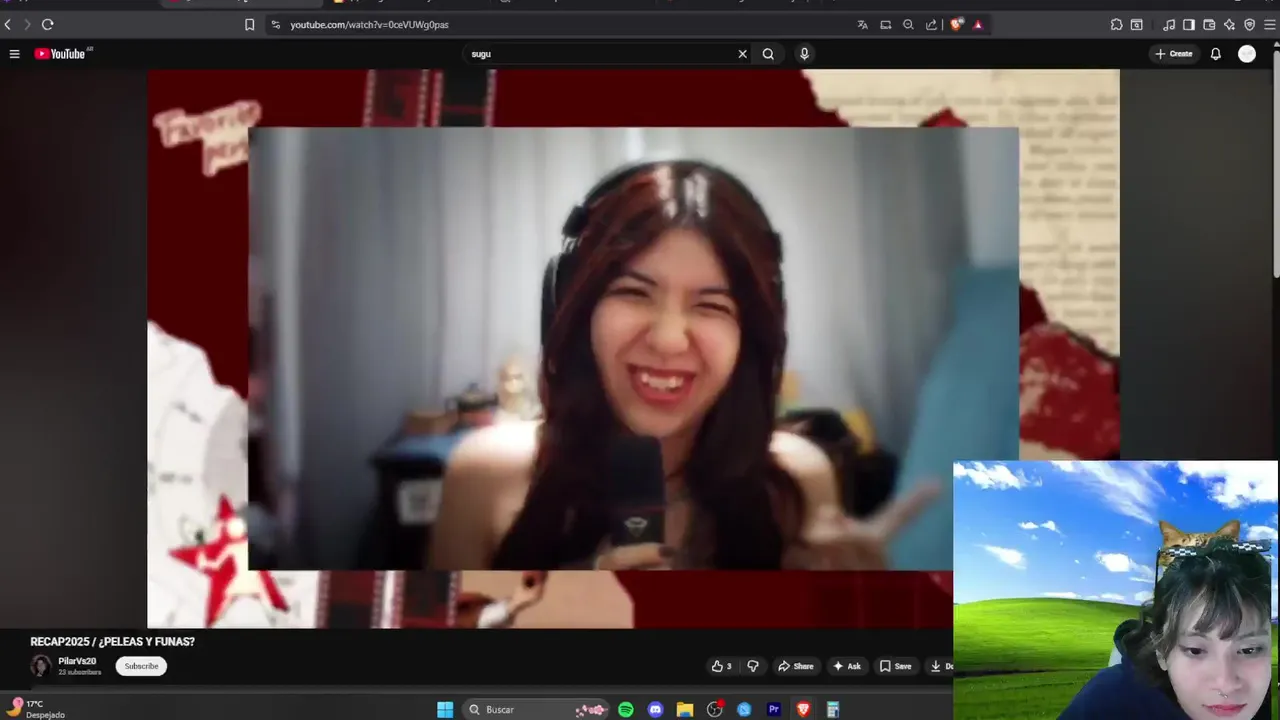Click the Share button under video
The width and height of the screenshot is (1280, 720).
(796, 666)
